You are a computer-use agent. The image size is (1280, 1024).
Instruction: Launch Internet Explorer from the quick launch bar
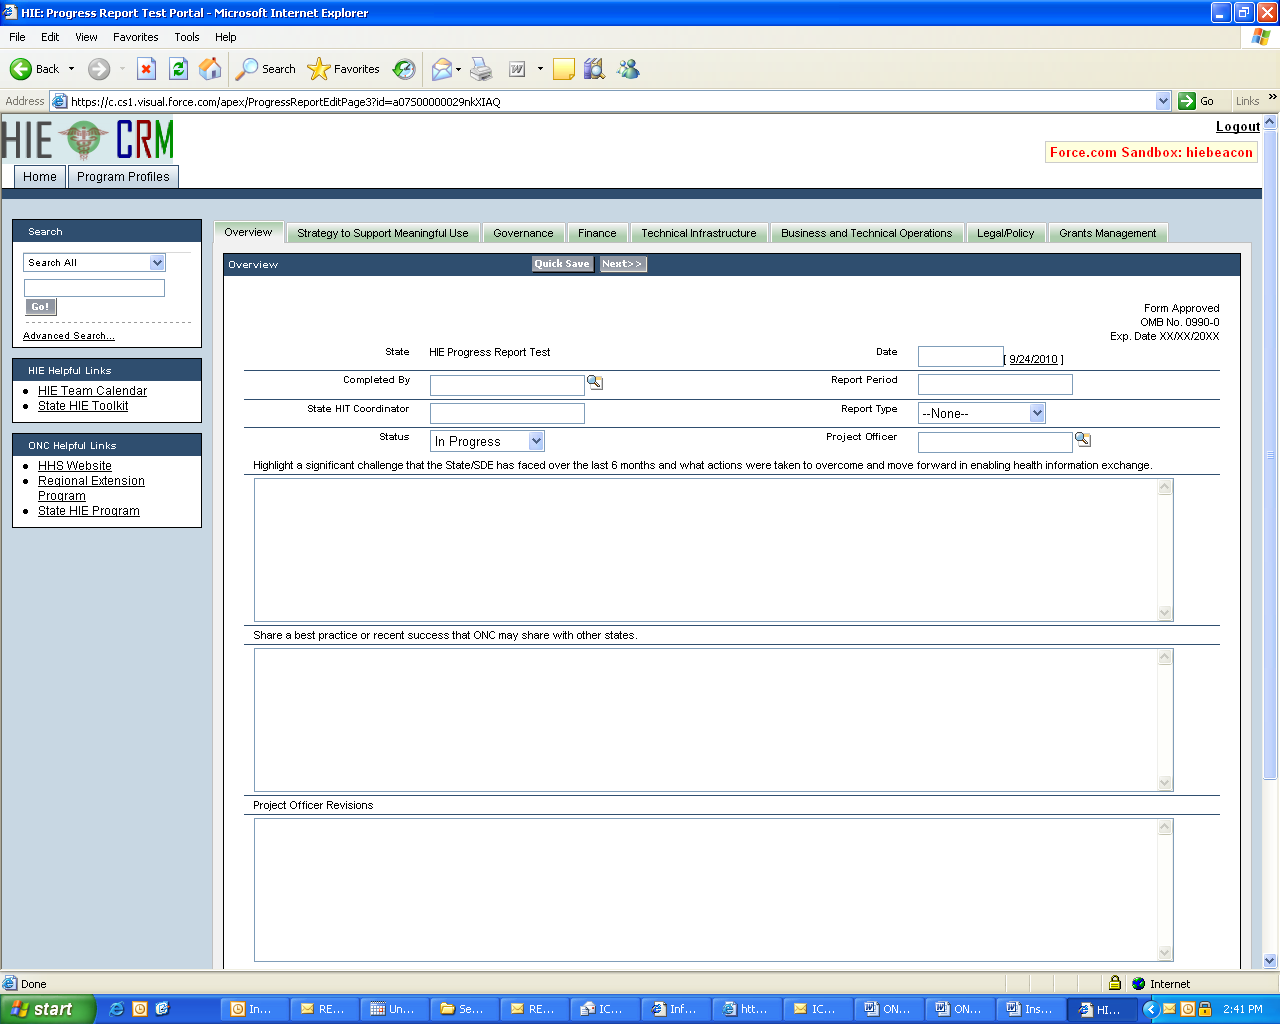click(x=116, y=1009)
